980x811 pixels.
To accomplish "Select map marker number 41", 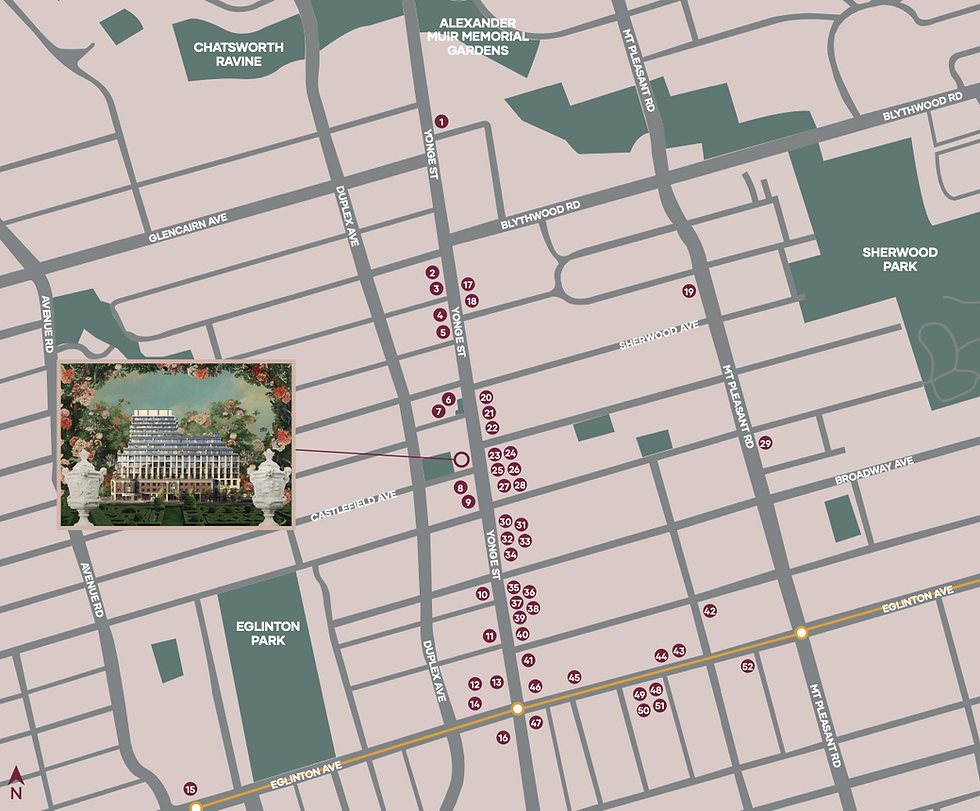I will pos(528,660).
